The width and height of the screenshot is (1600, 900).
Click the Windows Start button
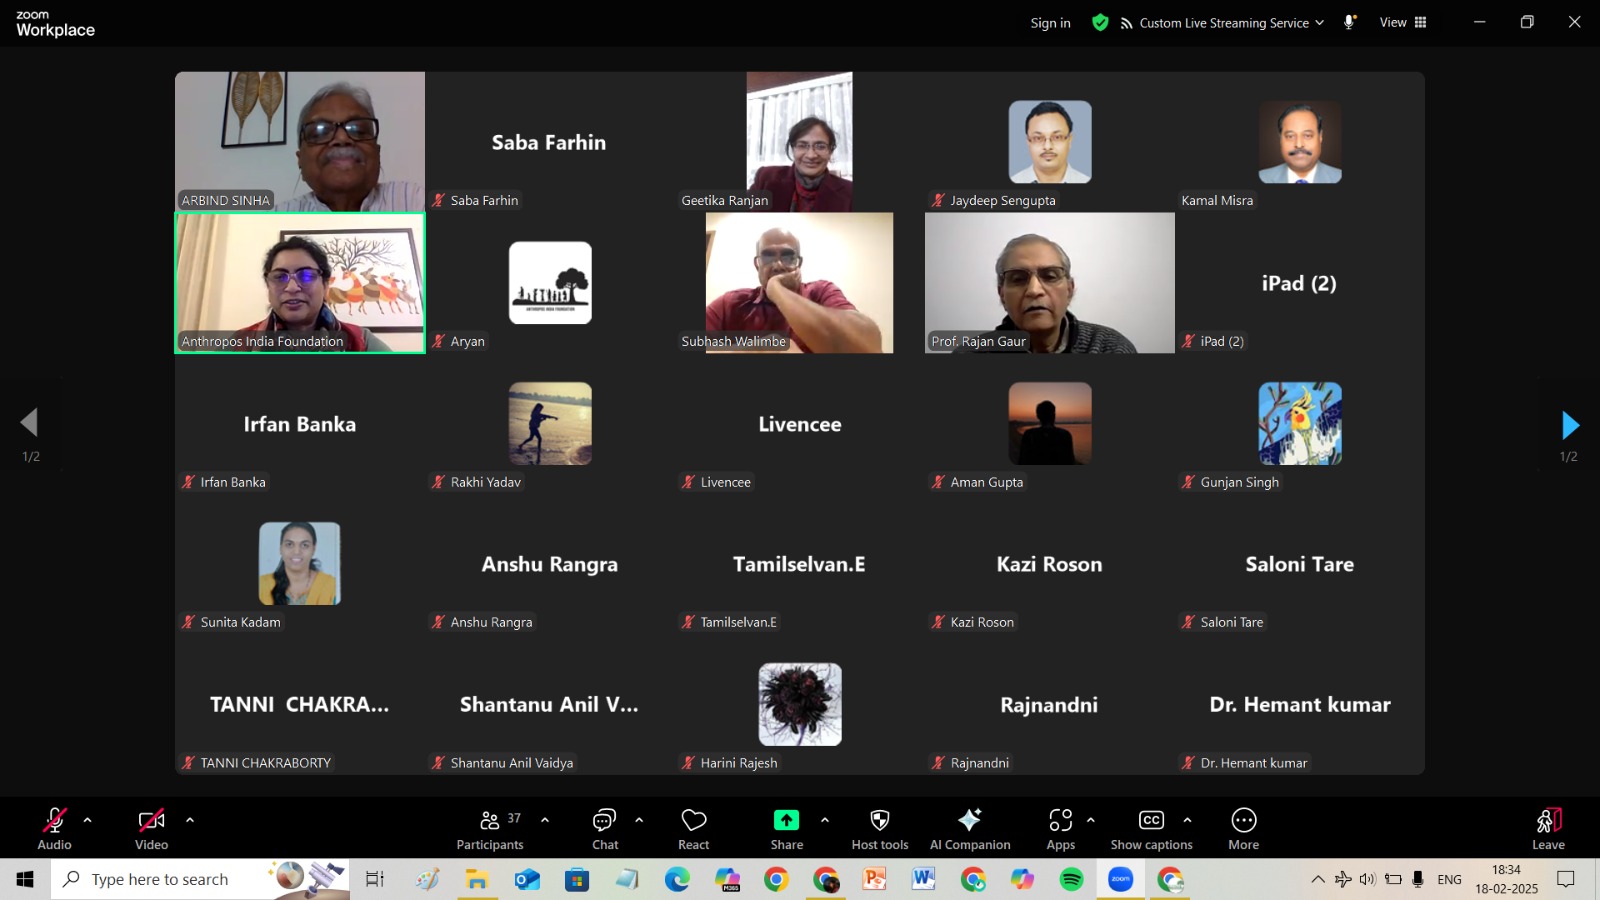click(x=25, y=879)
